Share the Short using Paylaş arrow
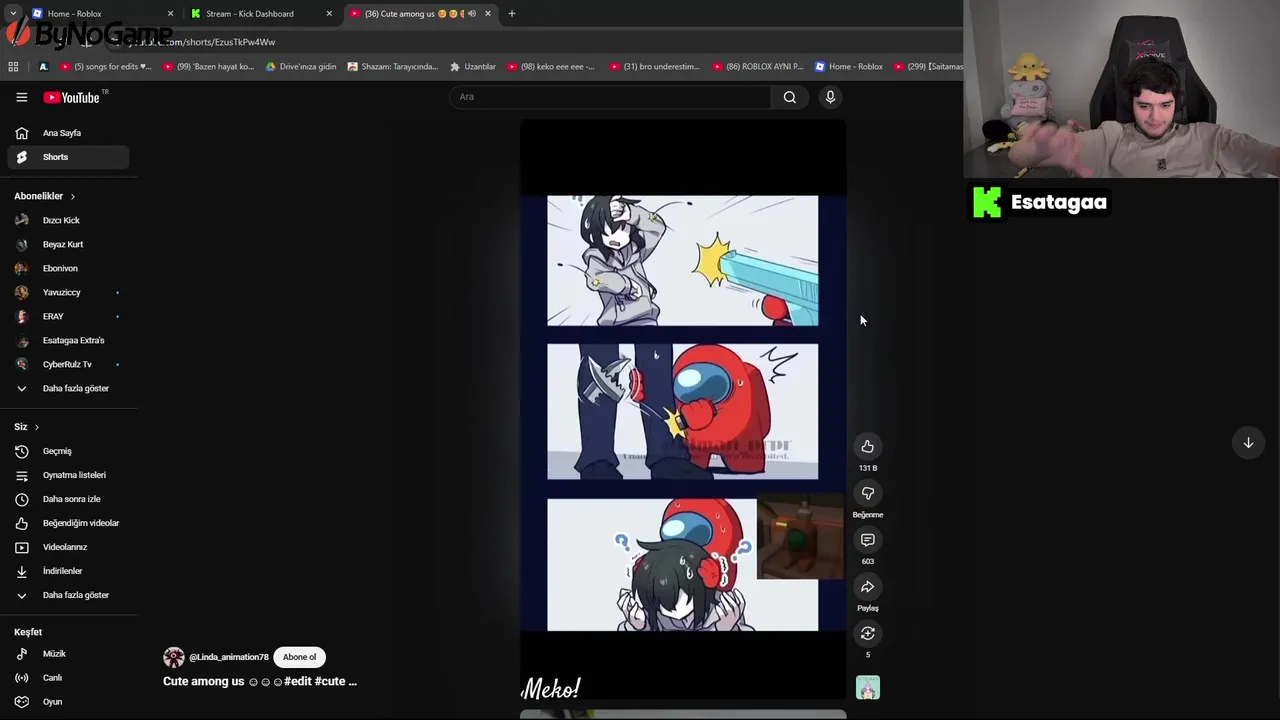This screenshot has width=1280, height=720. tap(868, 587)
